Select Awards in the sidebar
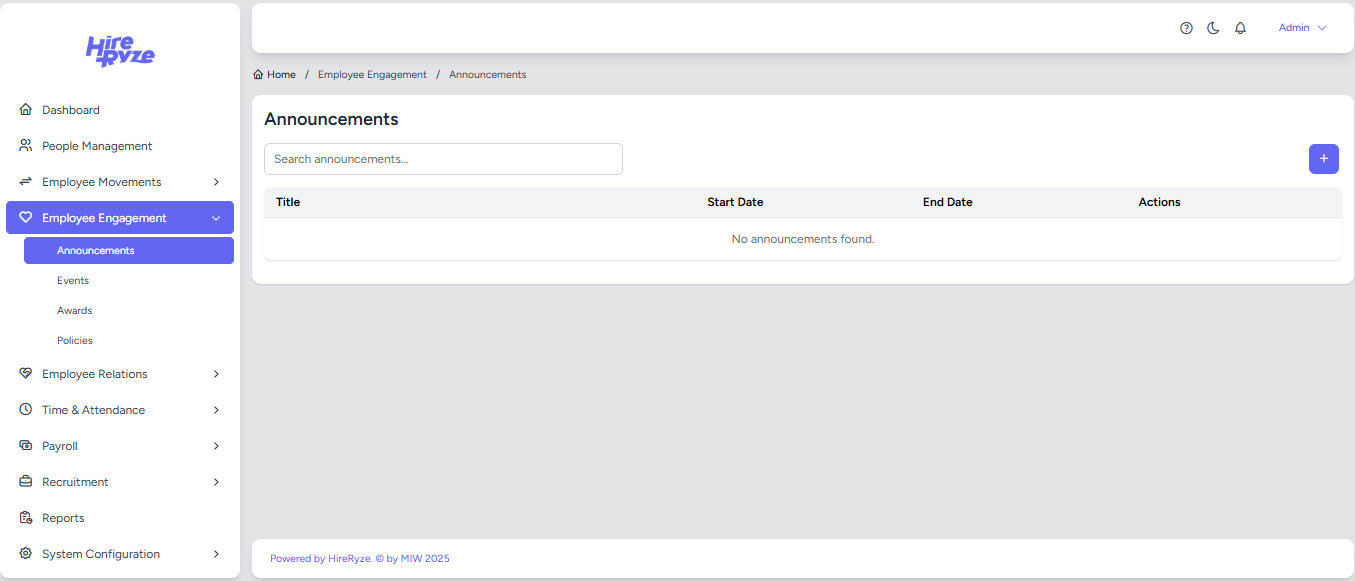This screenshot has height=581, width=1355. (75, 311)
